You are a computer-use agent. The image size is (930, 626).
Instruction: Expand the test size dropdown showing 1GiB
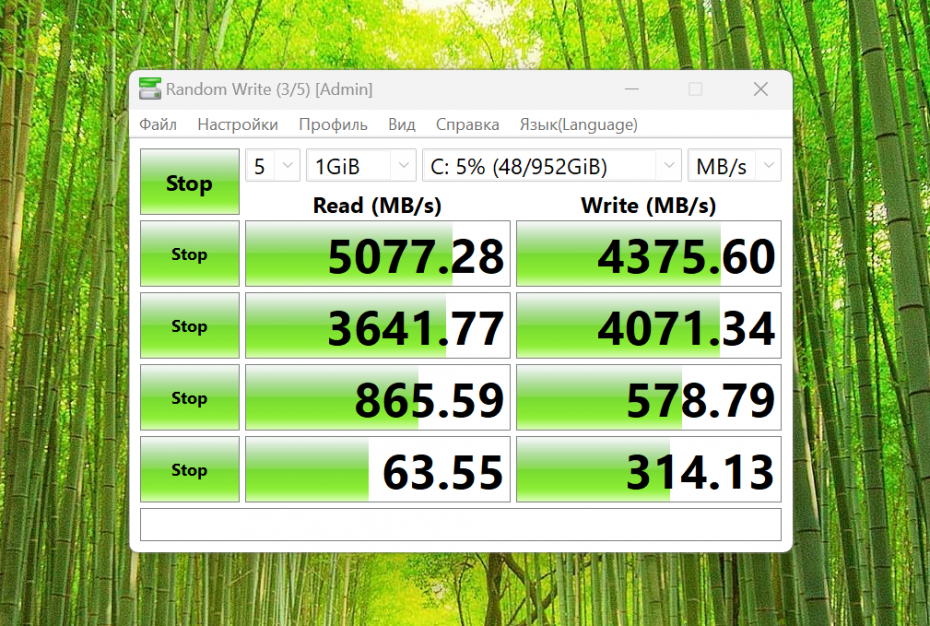coord(361,166)
